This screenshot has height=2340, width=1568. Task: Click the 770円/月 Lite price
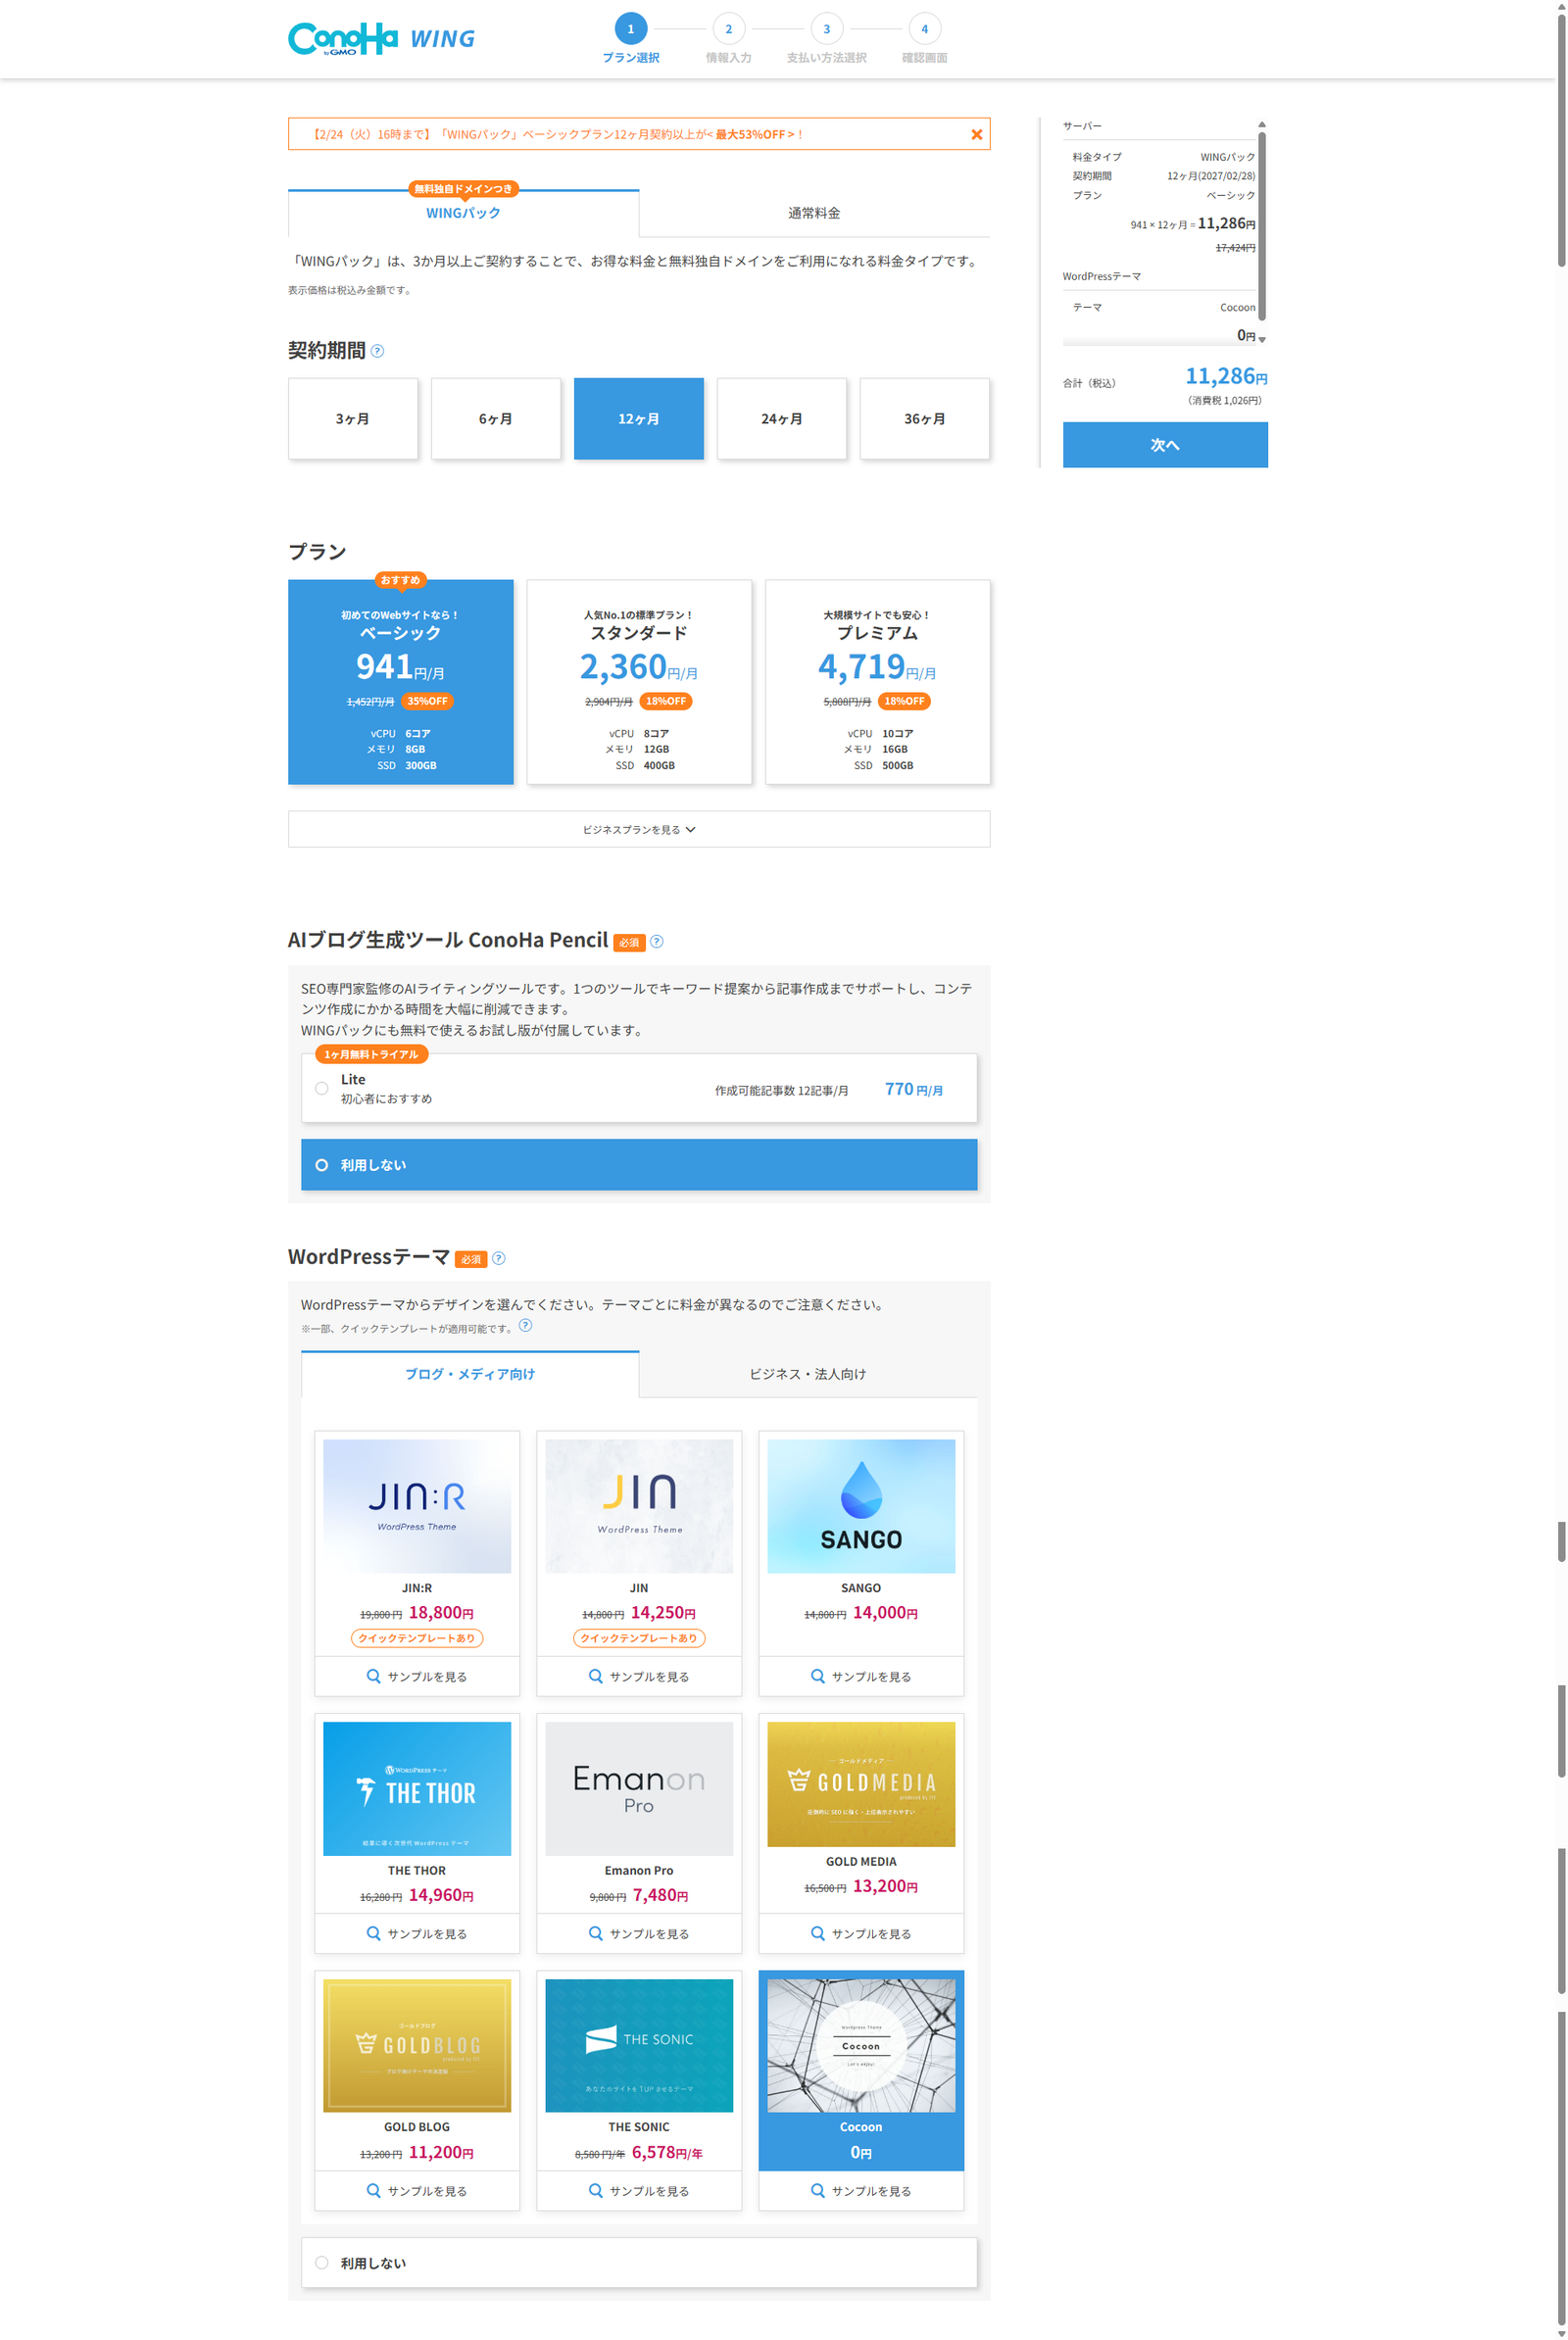click(914, 1089)
